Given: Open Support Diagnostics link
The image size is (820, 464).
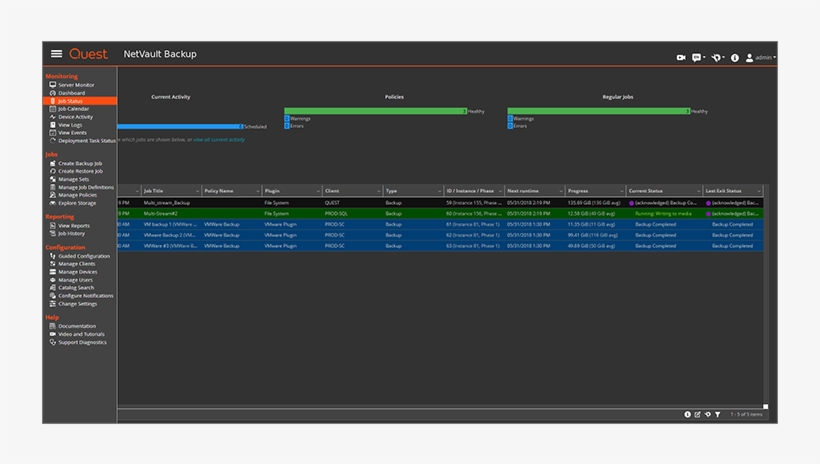Looking at the screenshot, I should [x=82, y=343].
